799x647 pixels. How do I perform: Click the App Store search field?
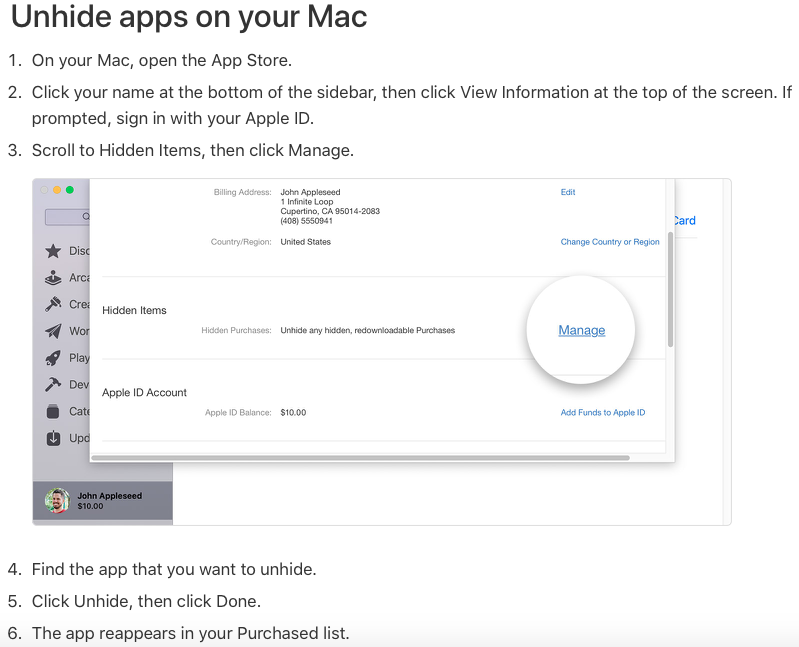pyautogui.click(x=67, y=217)
